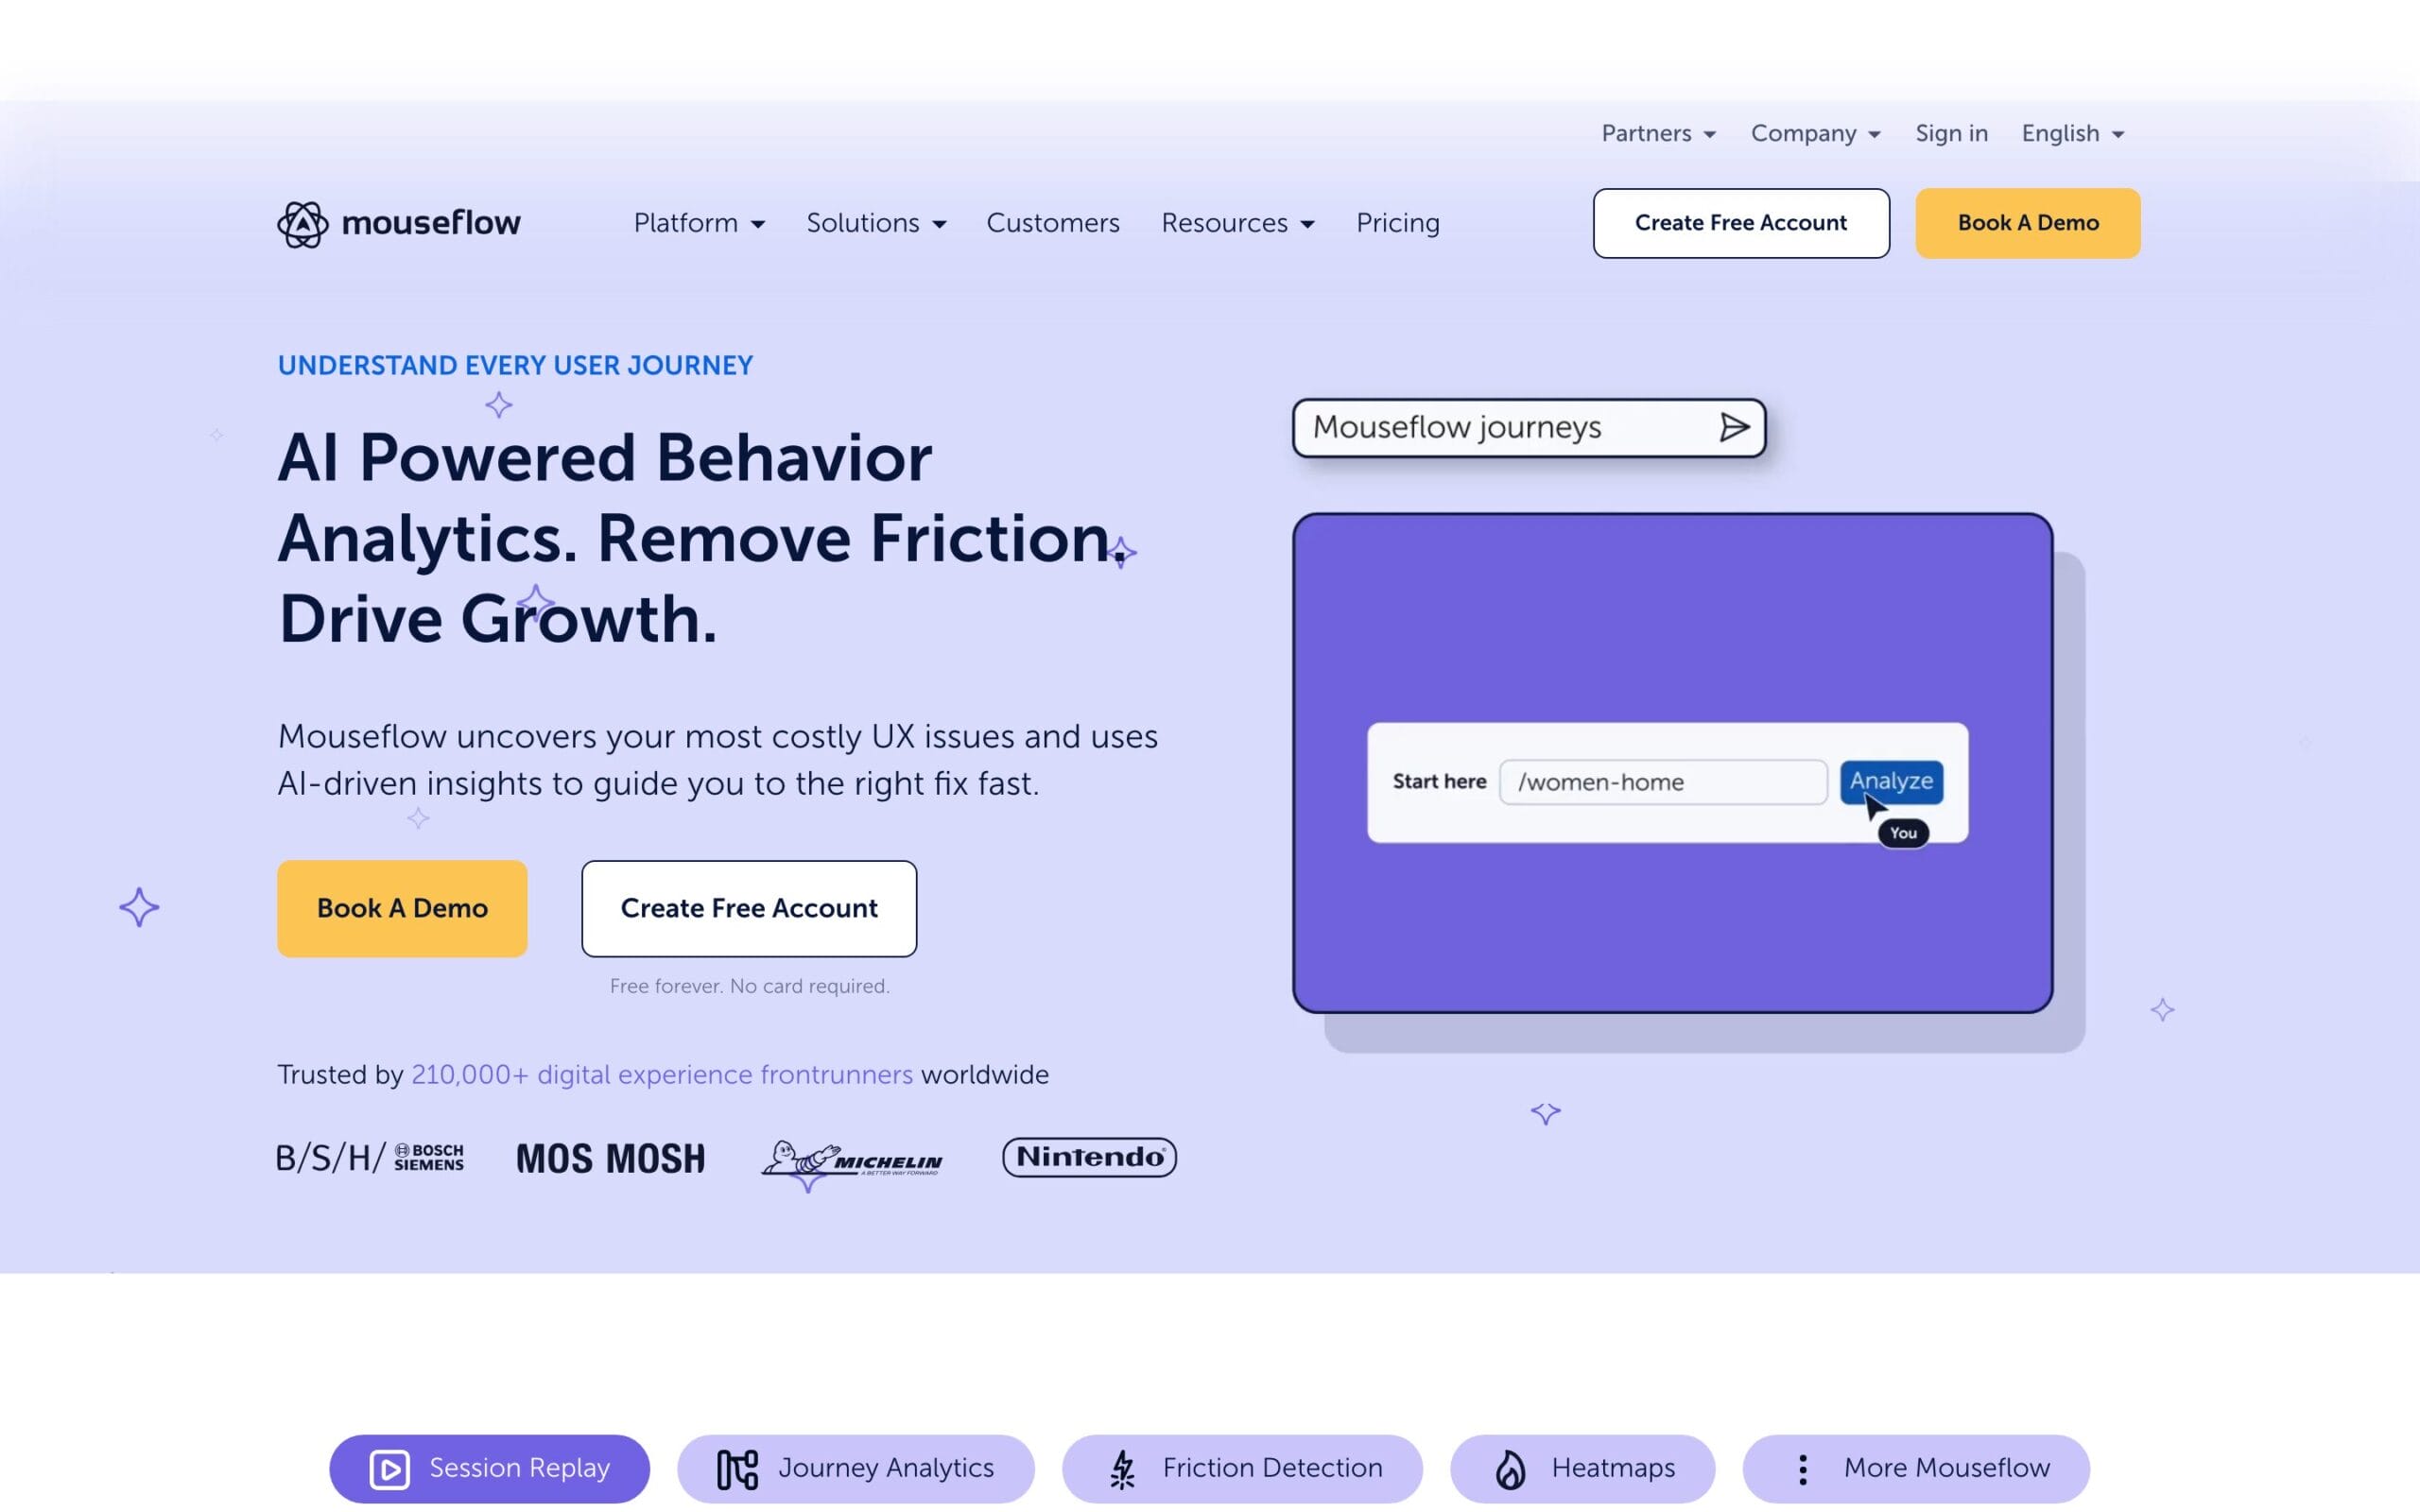Open the Customers page
The image size is (2420, 1512).
tap(1052, 223)
